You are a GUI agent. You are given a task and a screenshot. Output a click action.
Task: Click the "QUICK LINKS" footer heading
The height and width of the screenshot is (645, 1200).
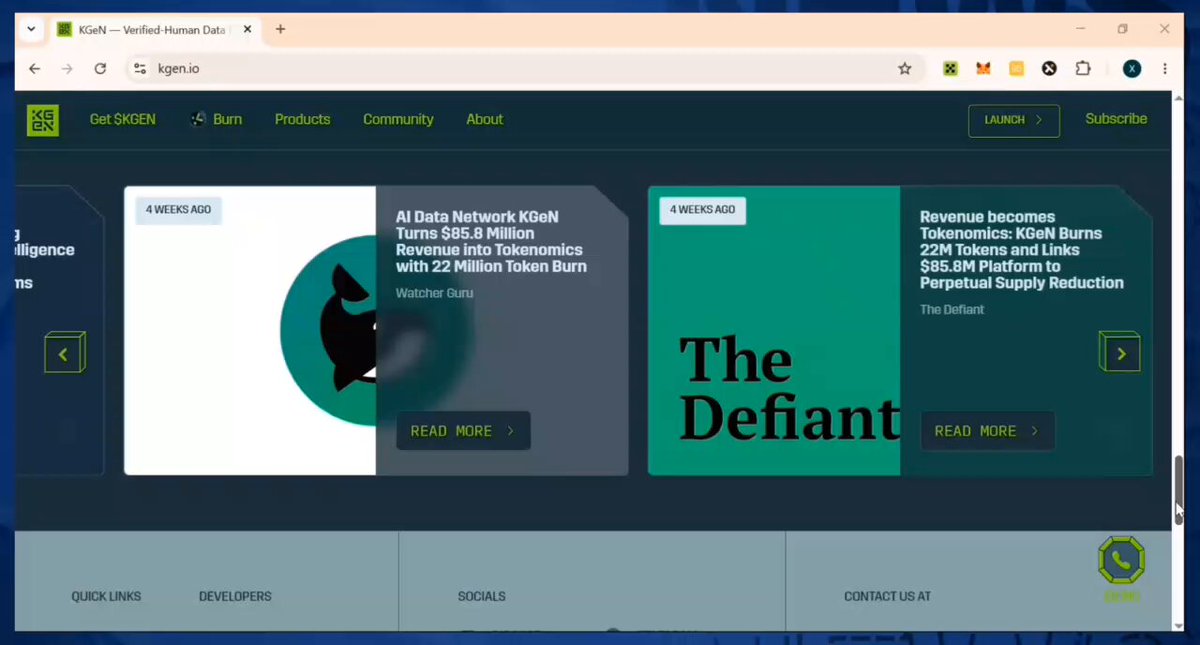[106, 596]
